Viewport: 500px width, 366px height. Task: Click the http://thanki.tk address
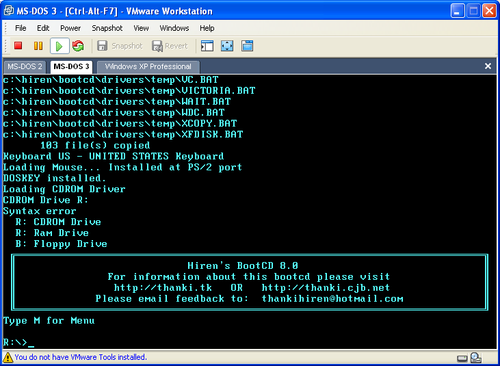click(x=163, y=288)
